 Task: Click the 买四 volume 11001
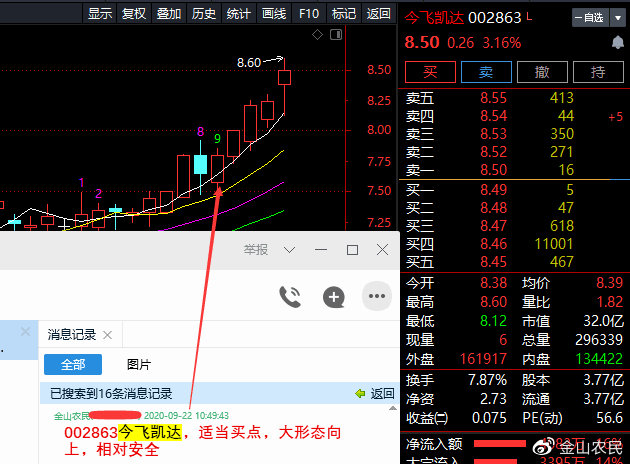(554, 244)
